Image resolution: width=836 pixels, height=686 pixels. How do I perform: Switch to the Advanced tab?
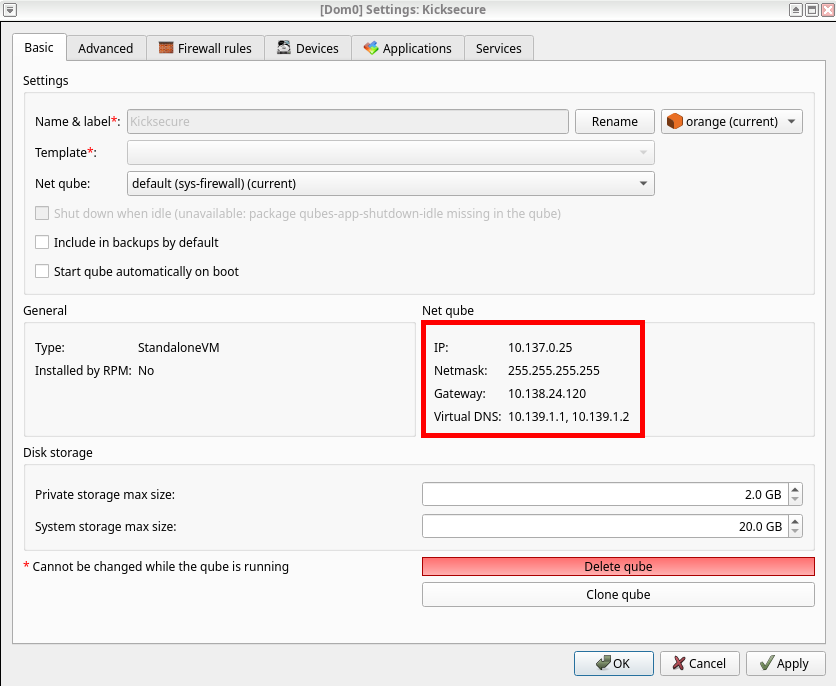[105, 48]
